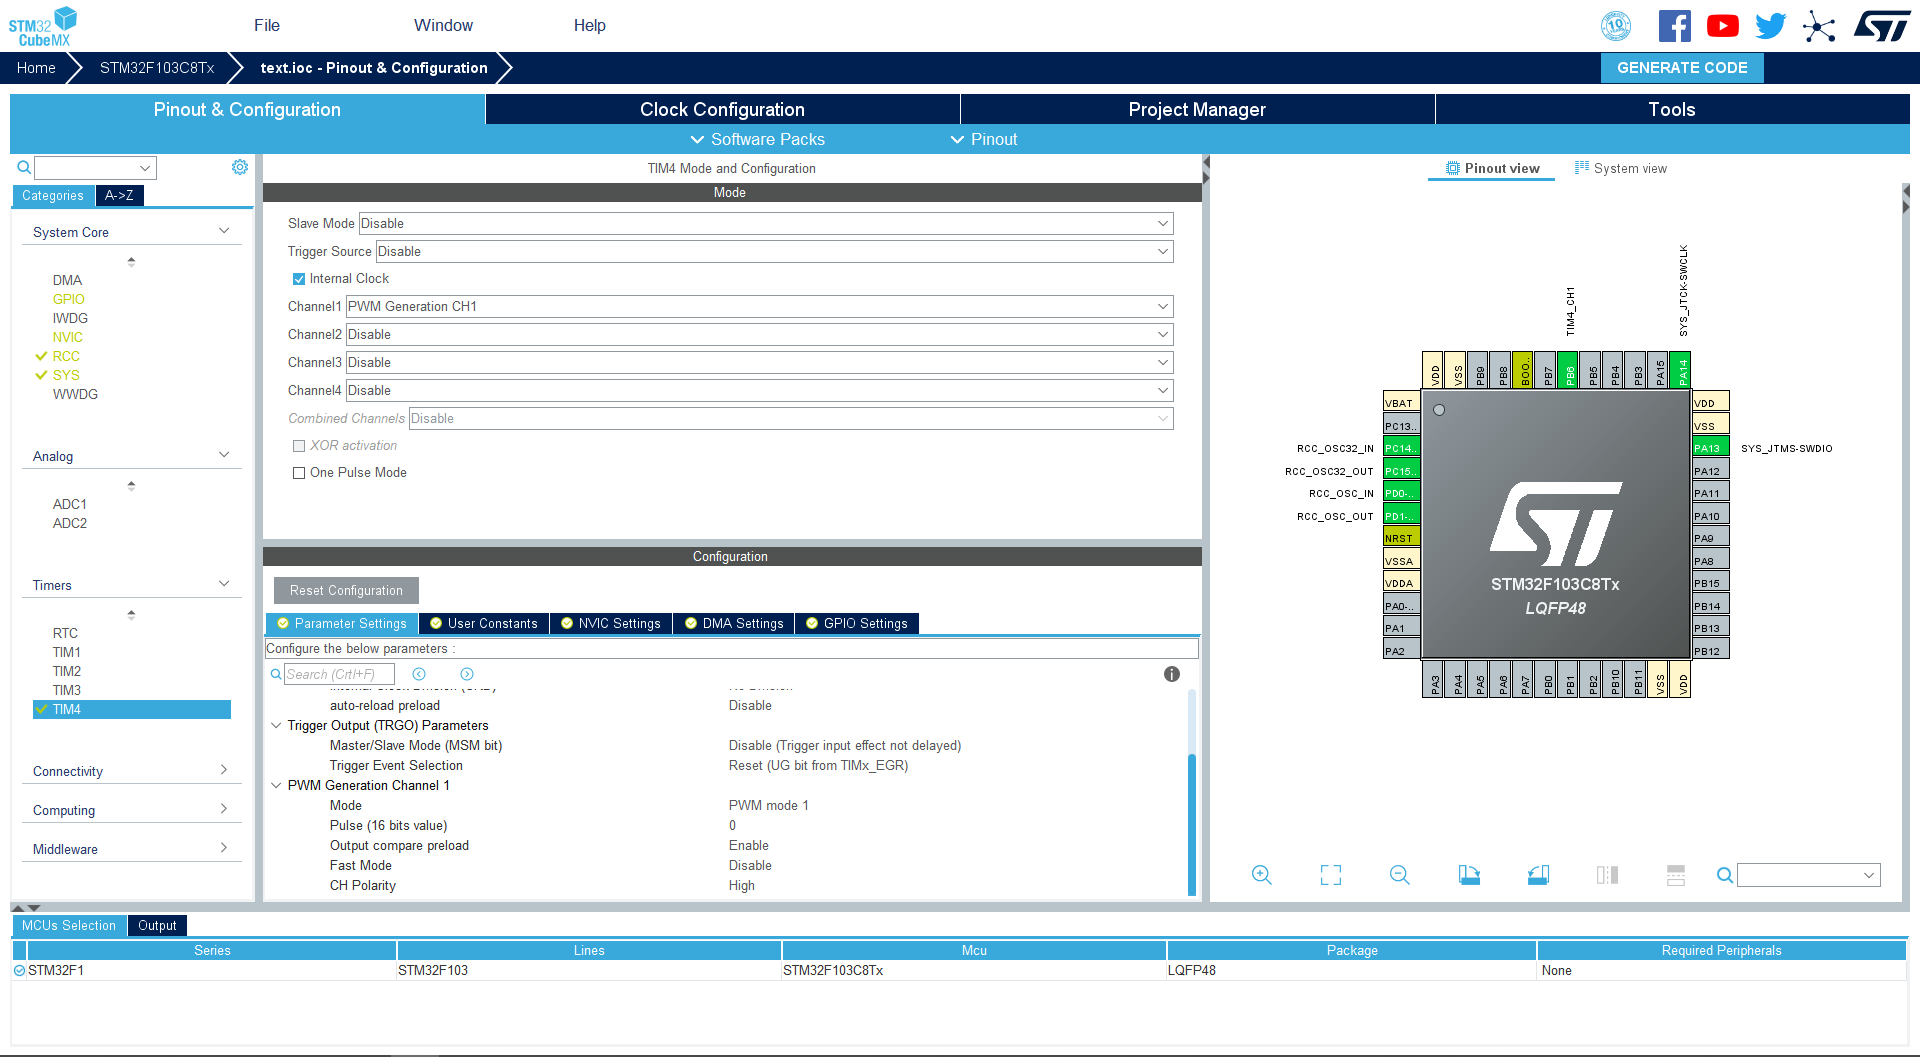Toggle the Internal Clock checkbox
Viewport: 1920px width, 1057px height.
point(298,279)
